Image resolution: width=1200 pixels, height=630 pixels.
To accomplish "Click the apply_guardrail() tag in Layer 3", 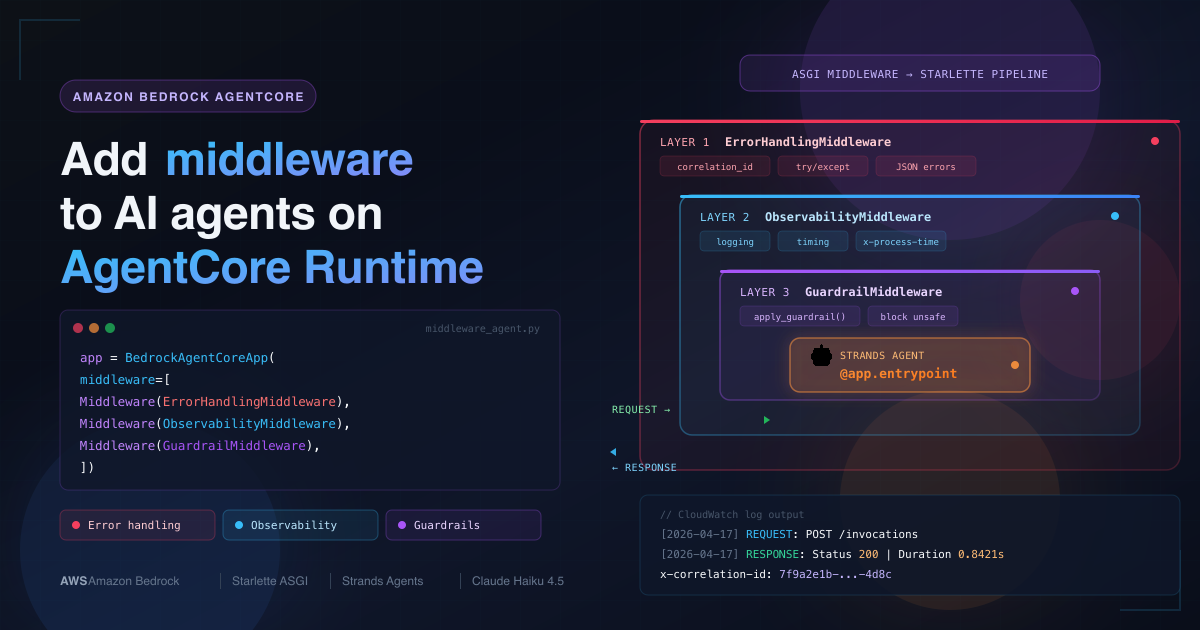I will 799,316.
